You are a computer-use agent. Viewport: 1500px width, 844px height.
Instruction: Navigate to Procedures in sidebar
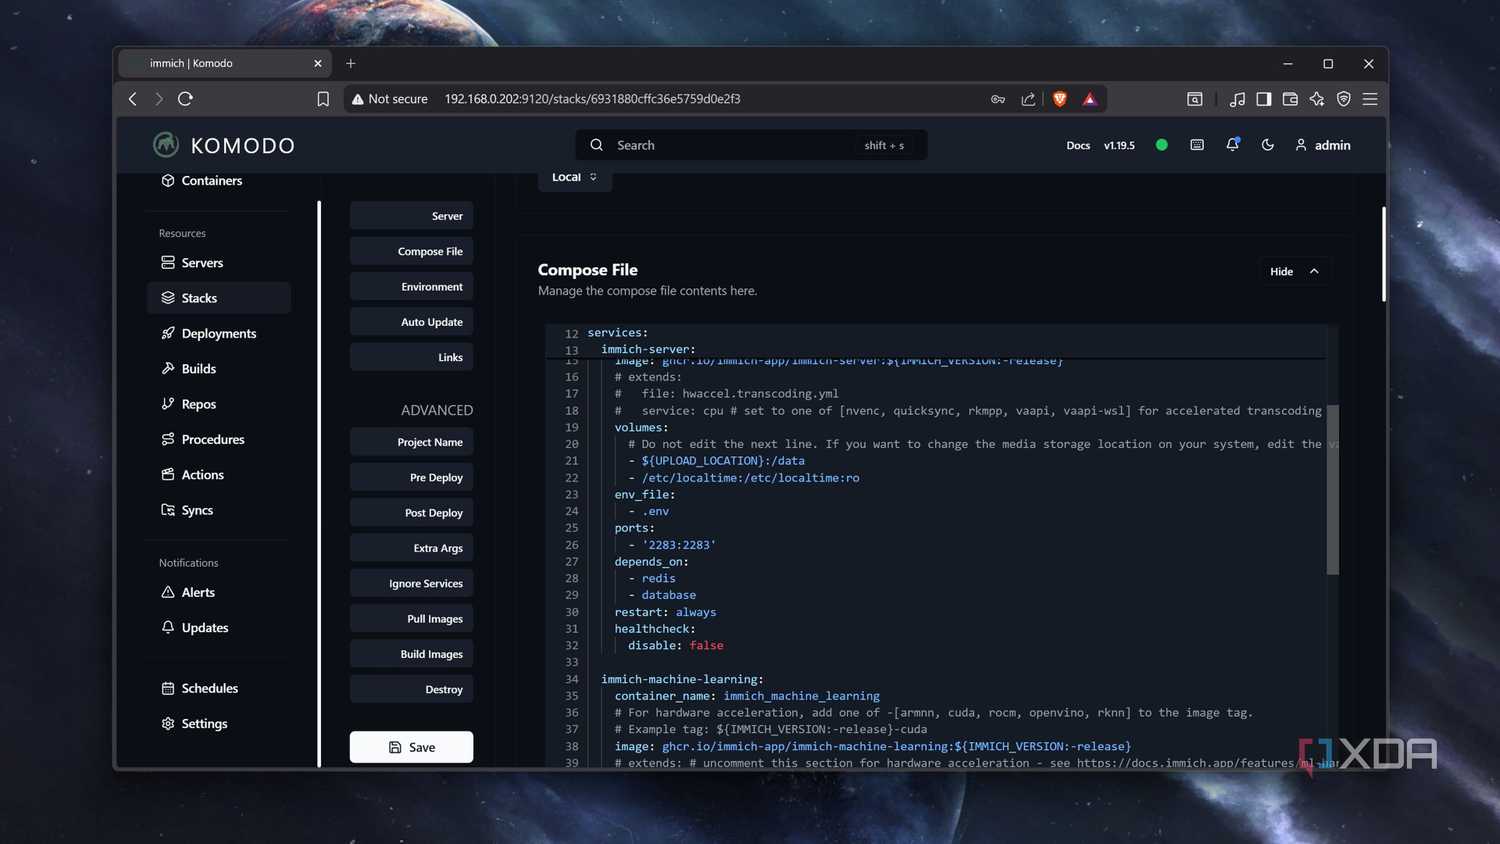218,439
